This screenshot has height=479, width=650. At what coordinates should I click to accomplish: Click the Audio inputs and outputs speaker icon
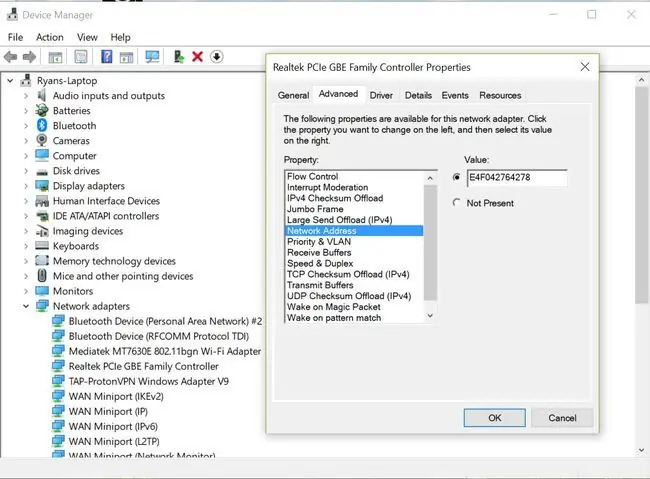click(x=42, y=95)
